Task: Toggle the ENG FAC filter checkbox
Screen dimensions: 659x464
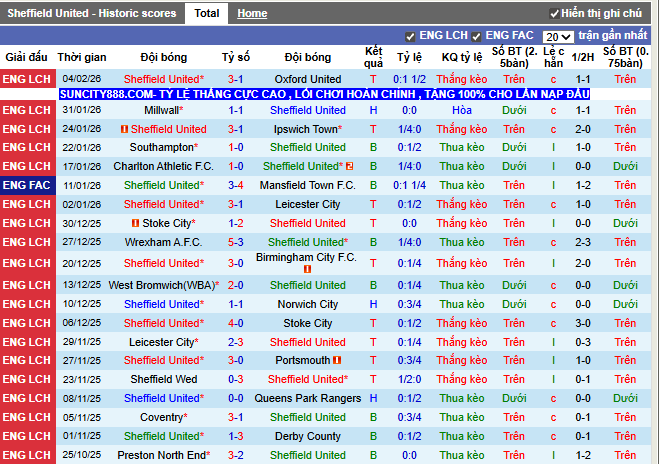Action: tap(476, 37)
